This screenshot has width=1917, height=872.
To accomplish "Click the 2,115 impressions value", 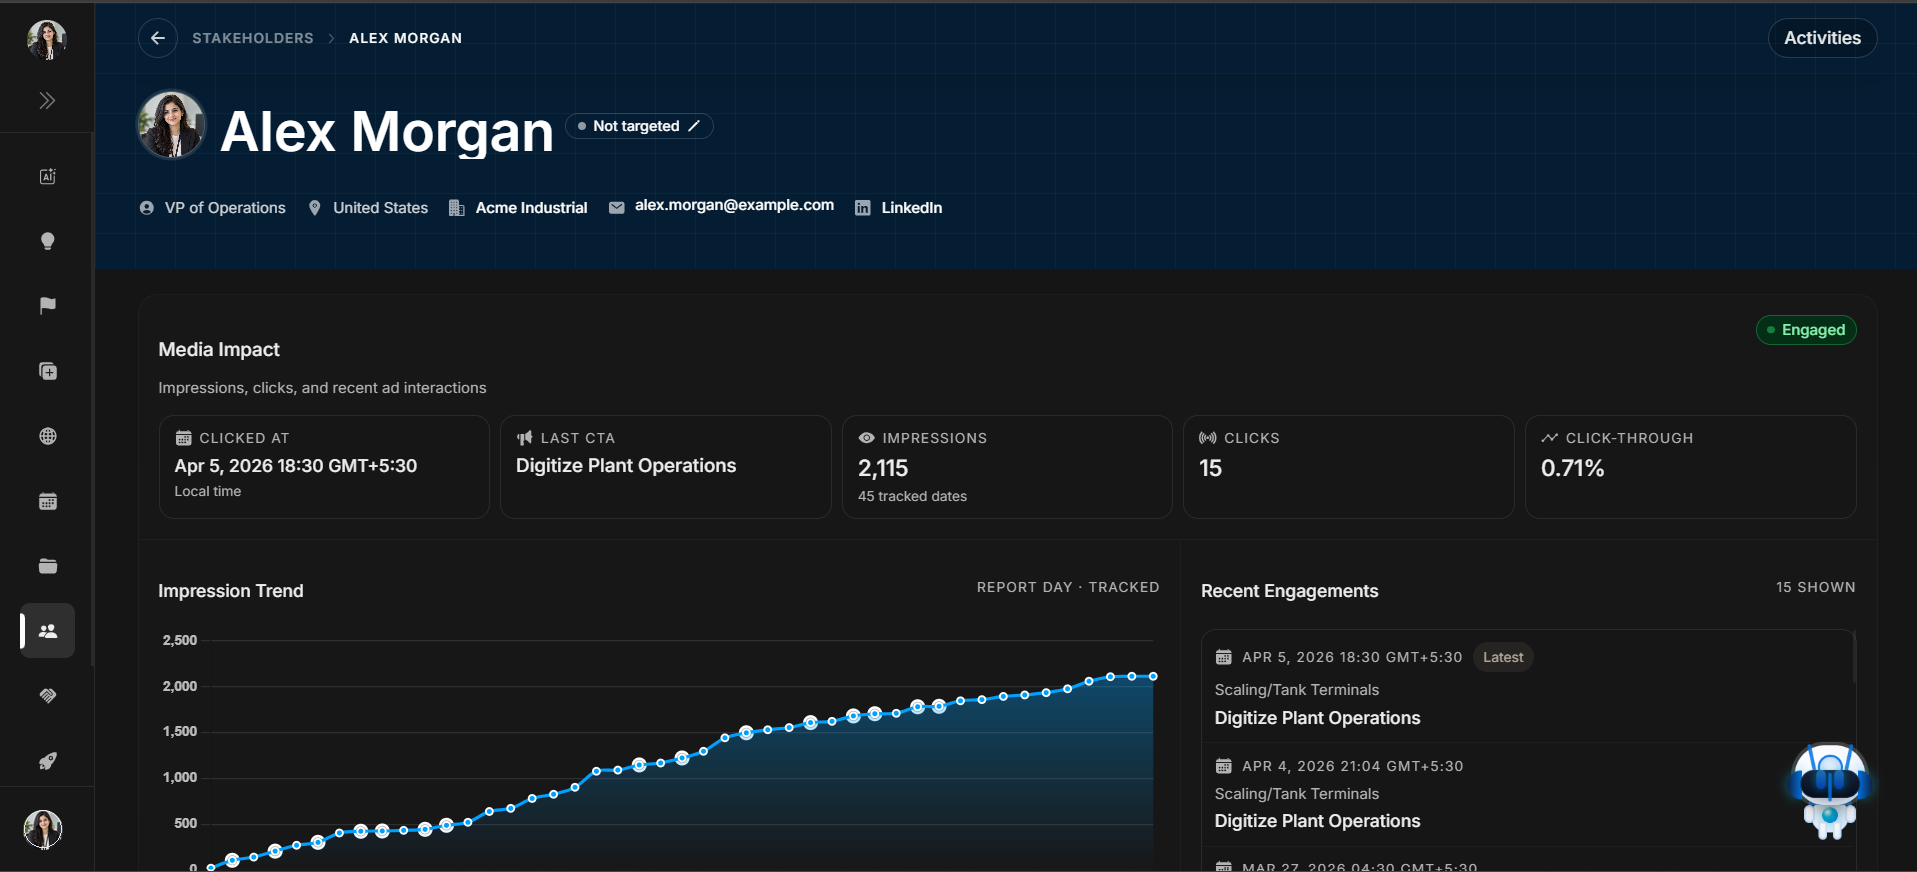I will 883,468.
